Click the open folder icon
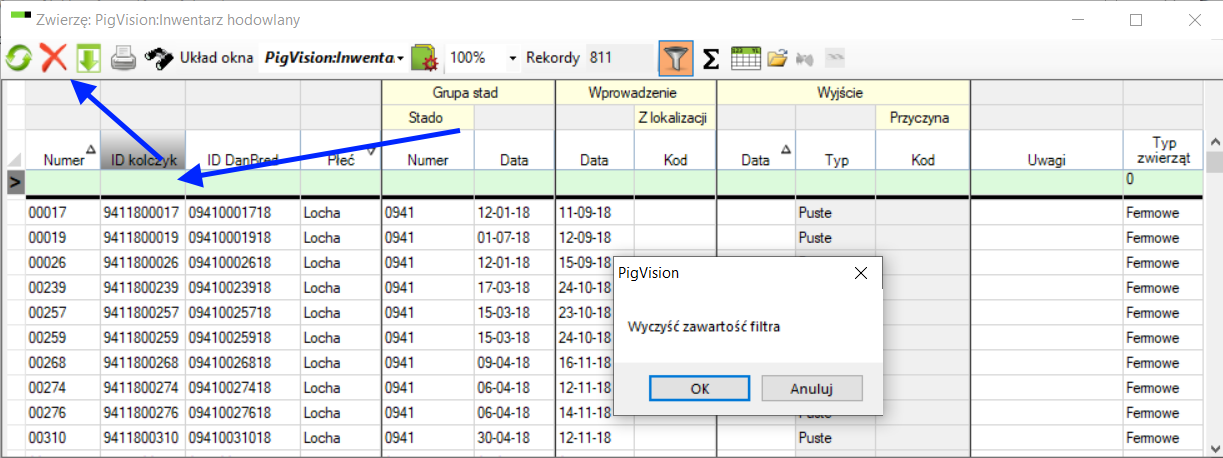 778,59
